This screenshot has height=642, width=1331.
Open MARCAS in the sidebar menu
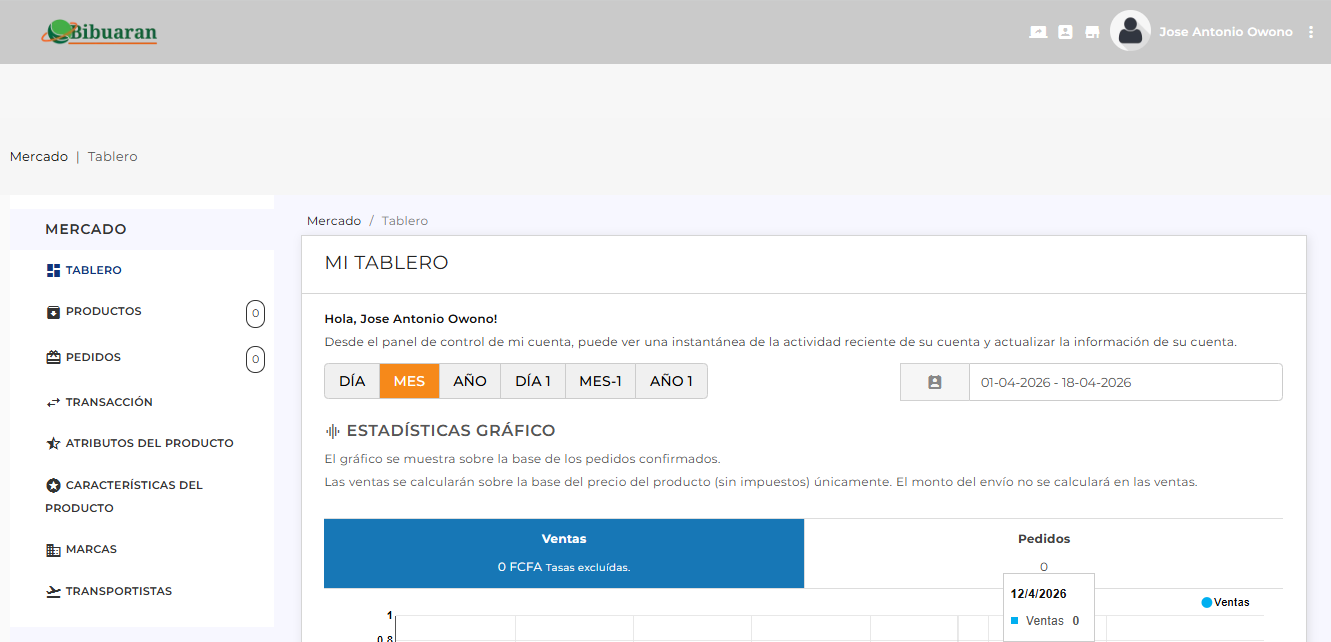click(x=91, y=549)
